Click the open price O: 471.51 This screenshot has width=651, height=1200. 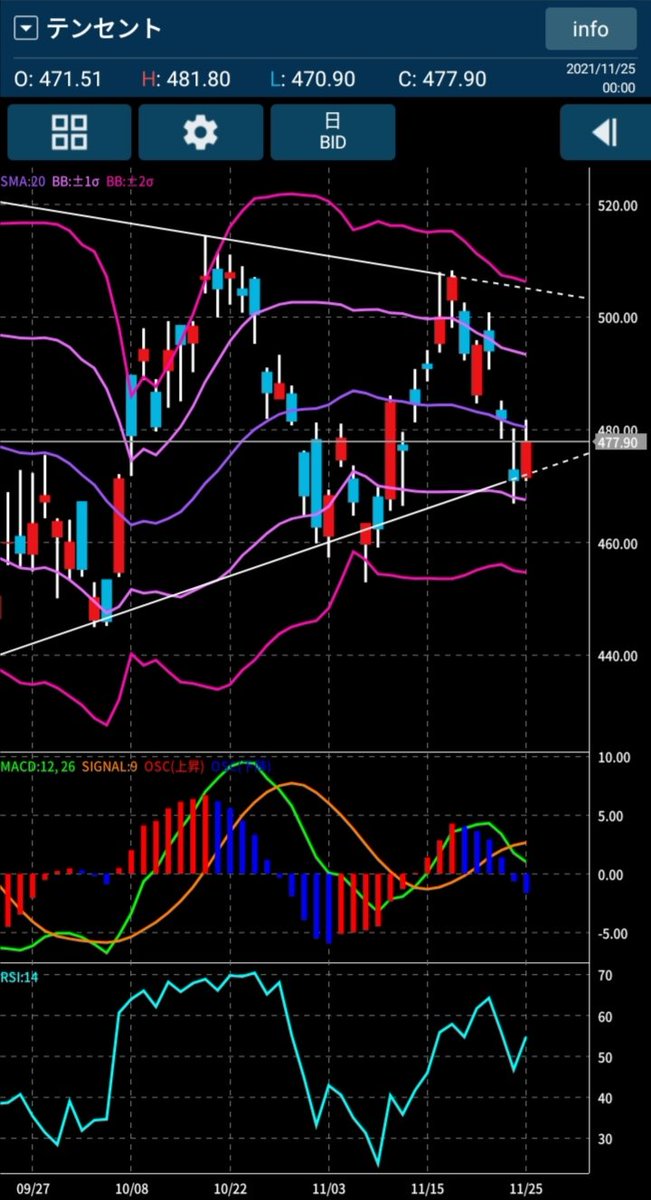(x=57, y=79)
